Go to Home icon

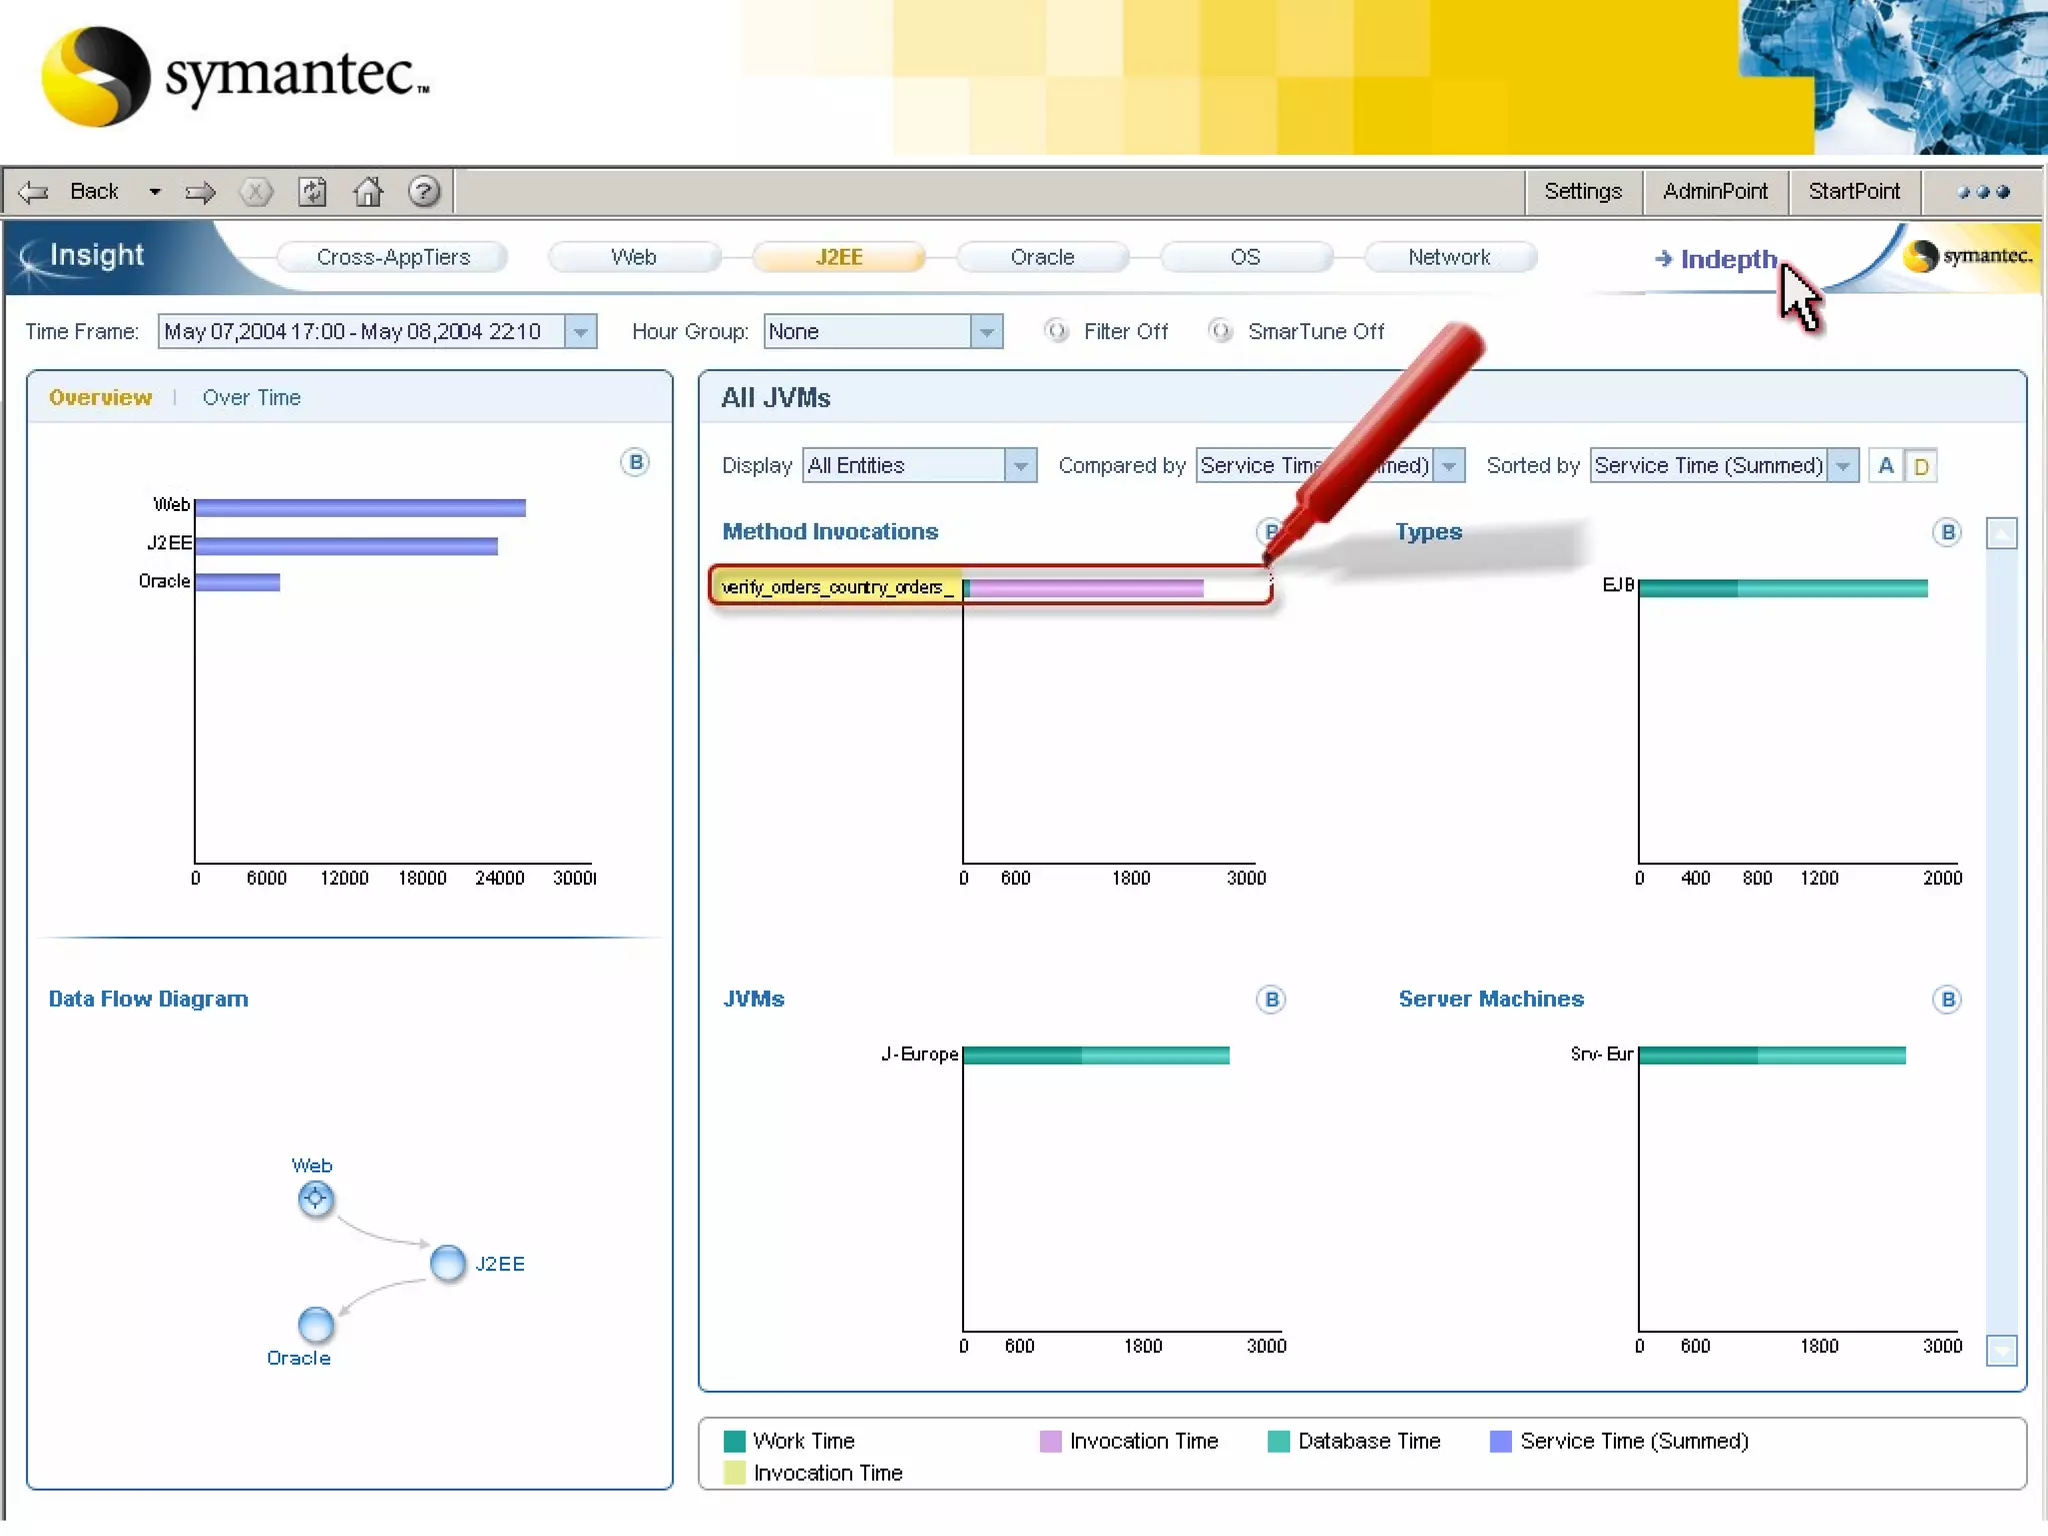click(x=368, y=192)
